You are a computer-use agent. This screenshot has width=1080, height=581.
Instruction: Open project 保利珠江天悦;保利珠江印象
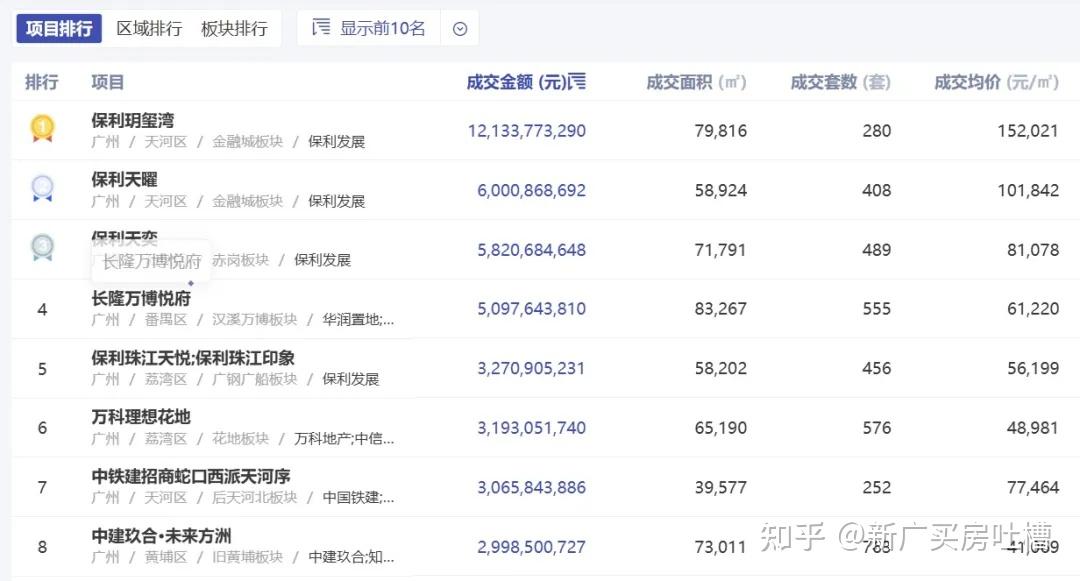point(193,358)
